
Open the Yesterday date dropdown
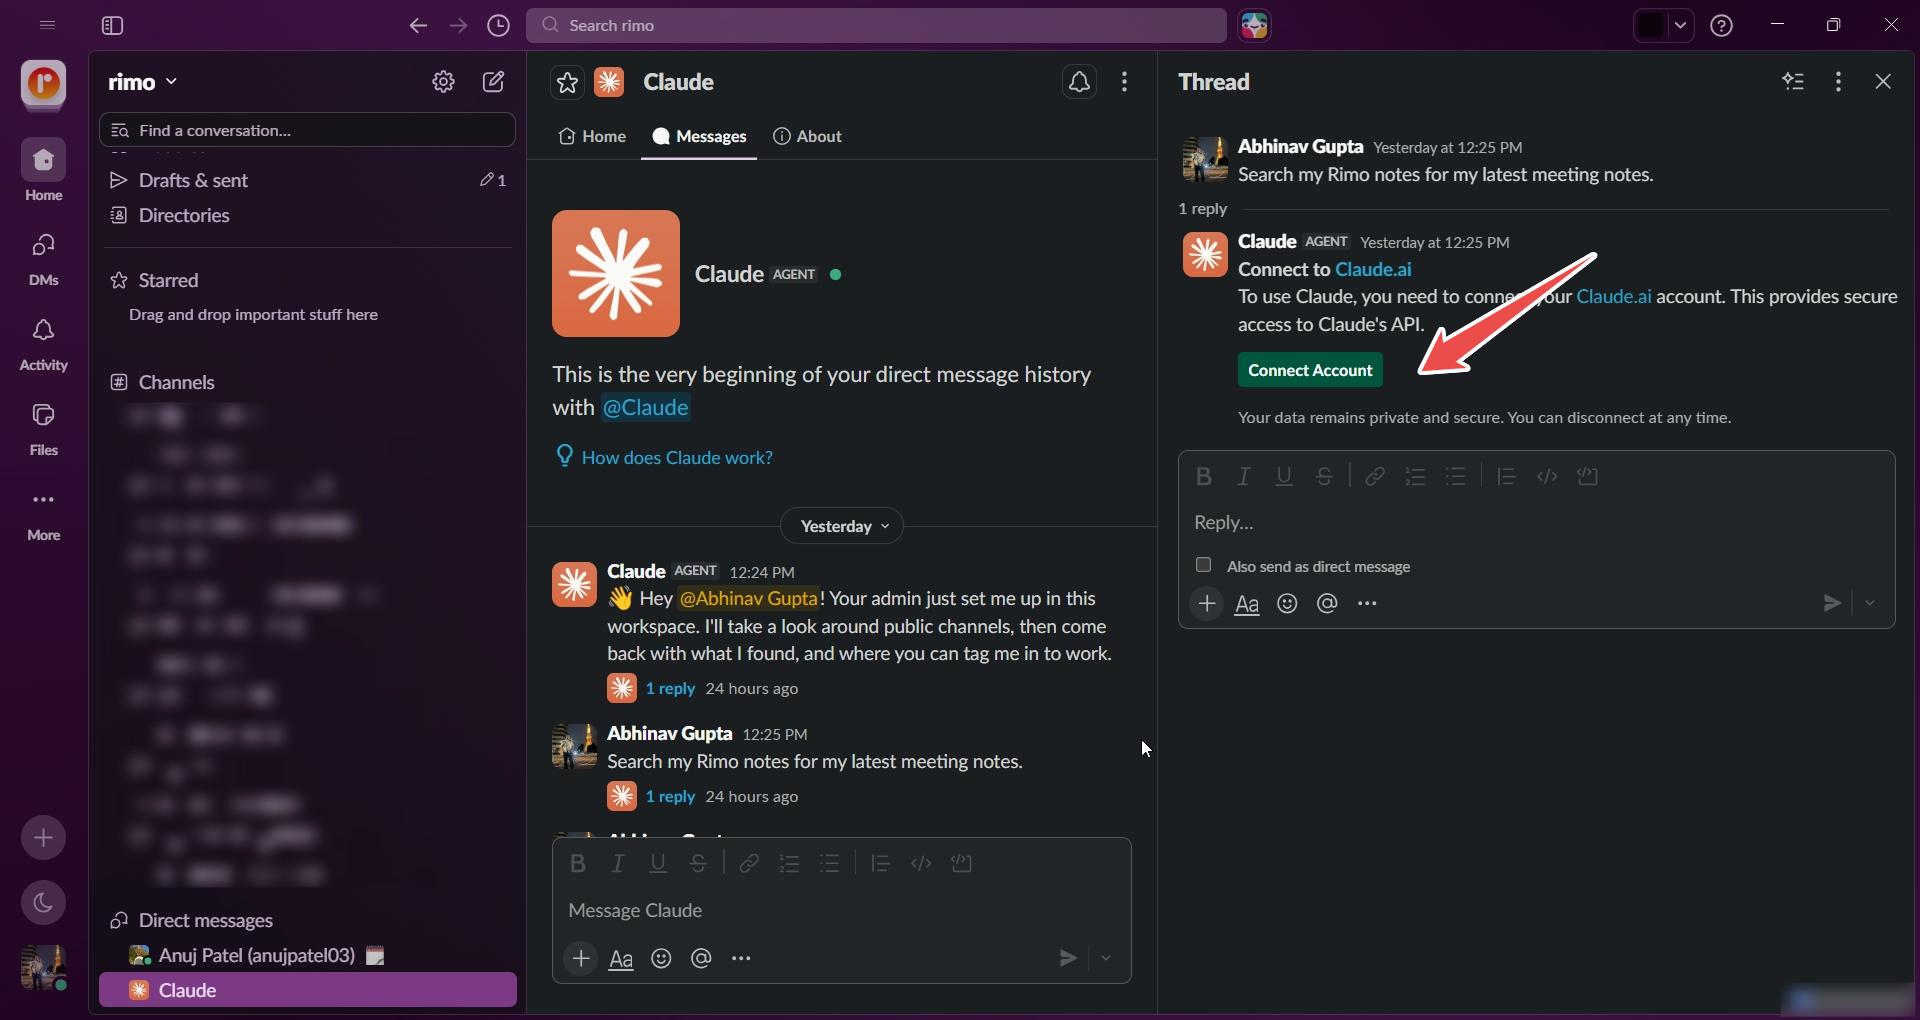tap(842, 526)
